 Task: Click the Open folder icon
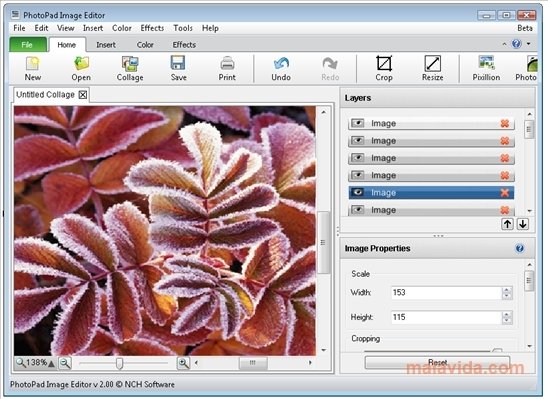[81, 64]
